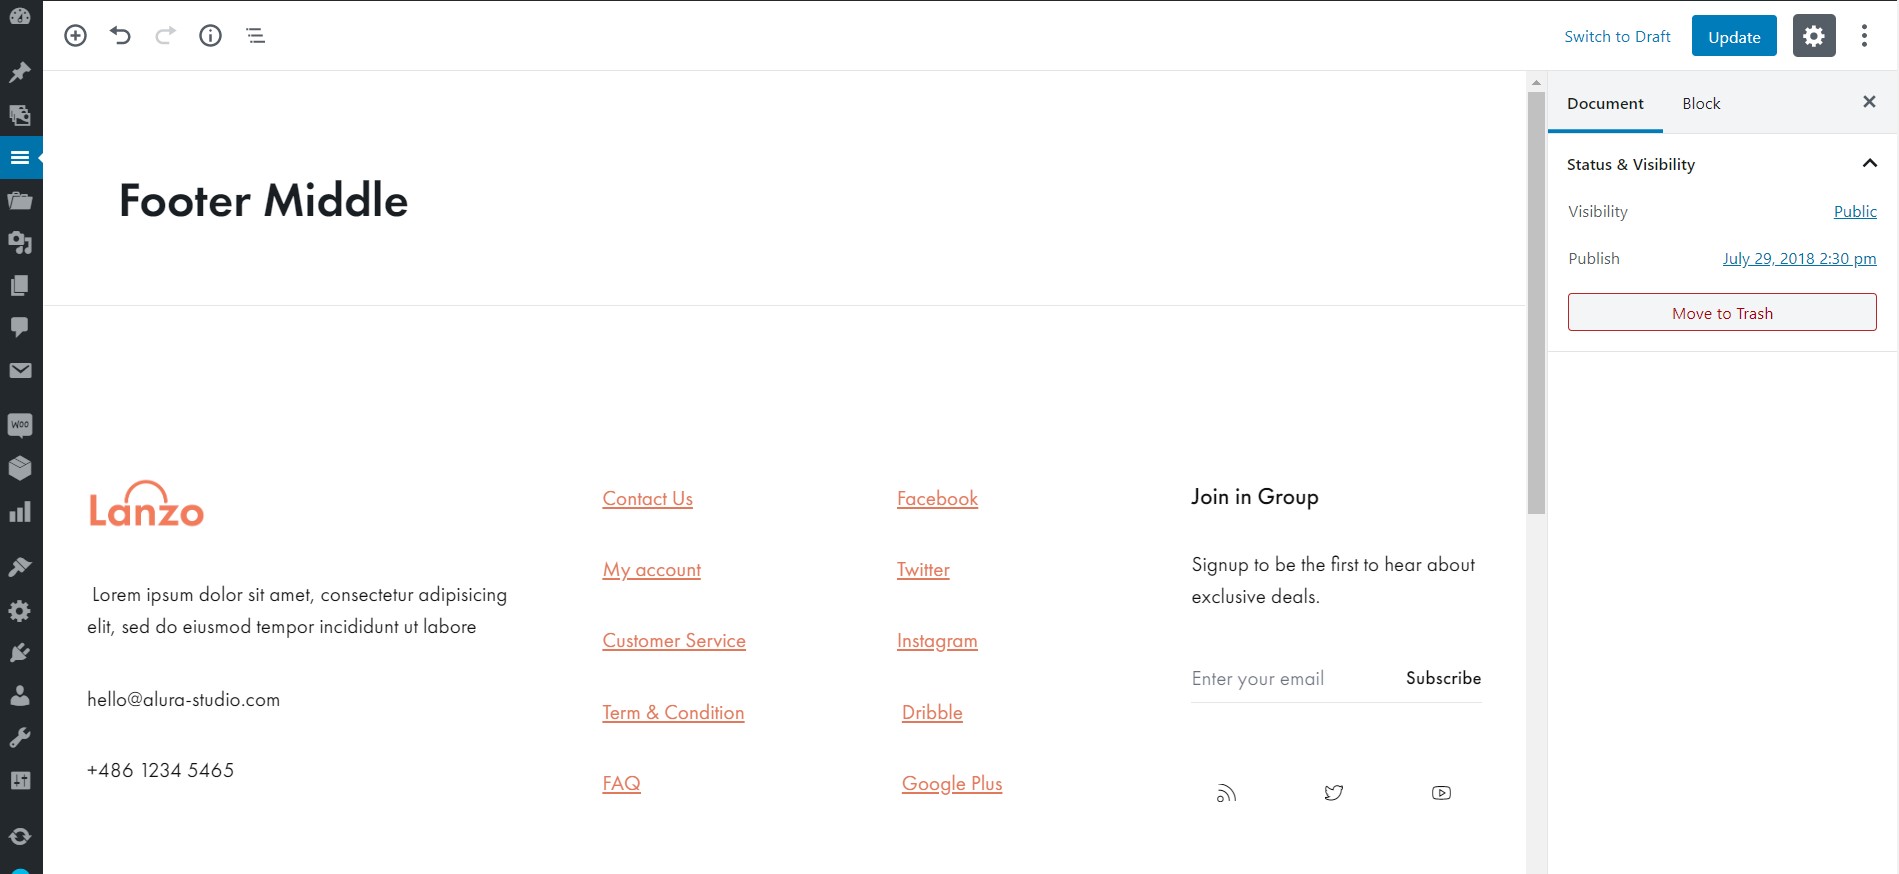
Task: Click the Twitter bird icon in footer
Action: (x=1333, y=793)
